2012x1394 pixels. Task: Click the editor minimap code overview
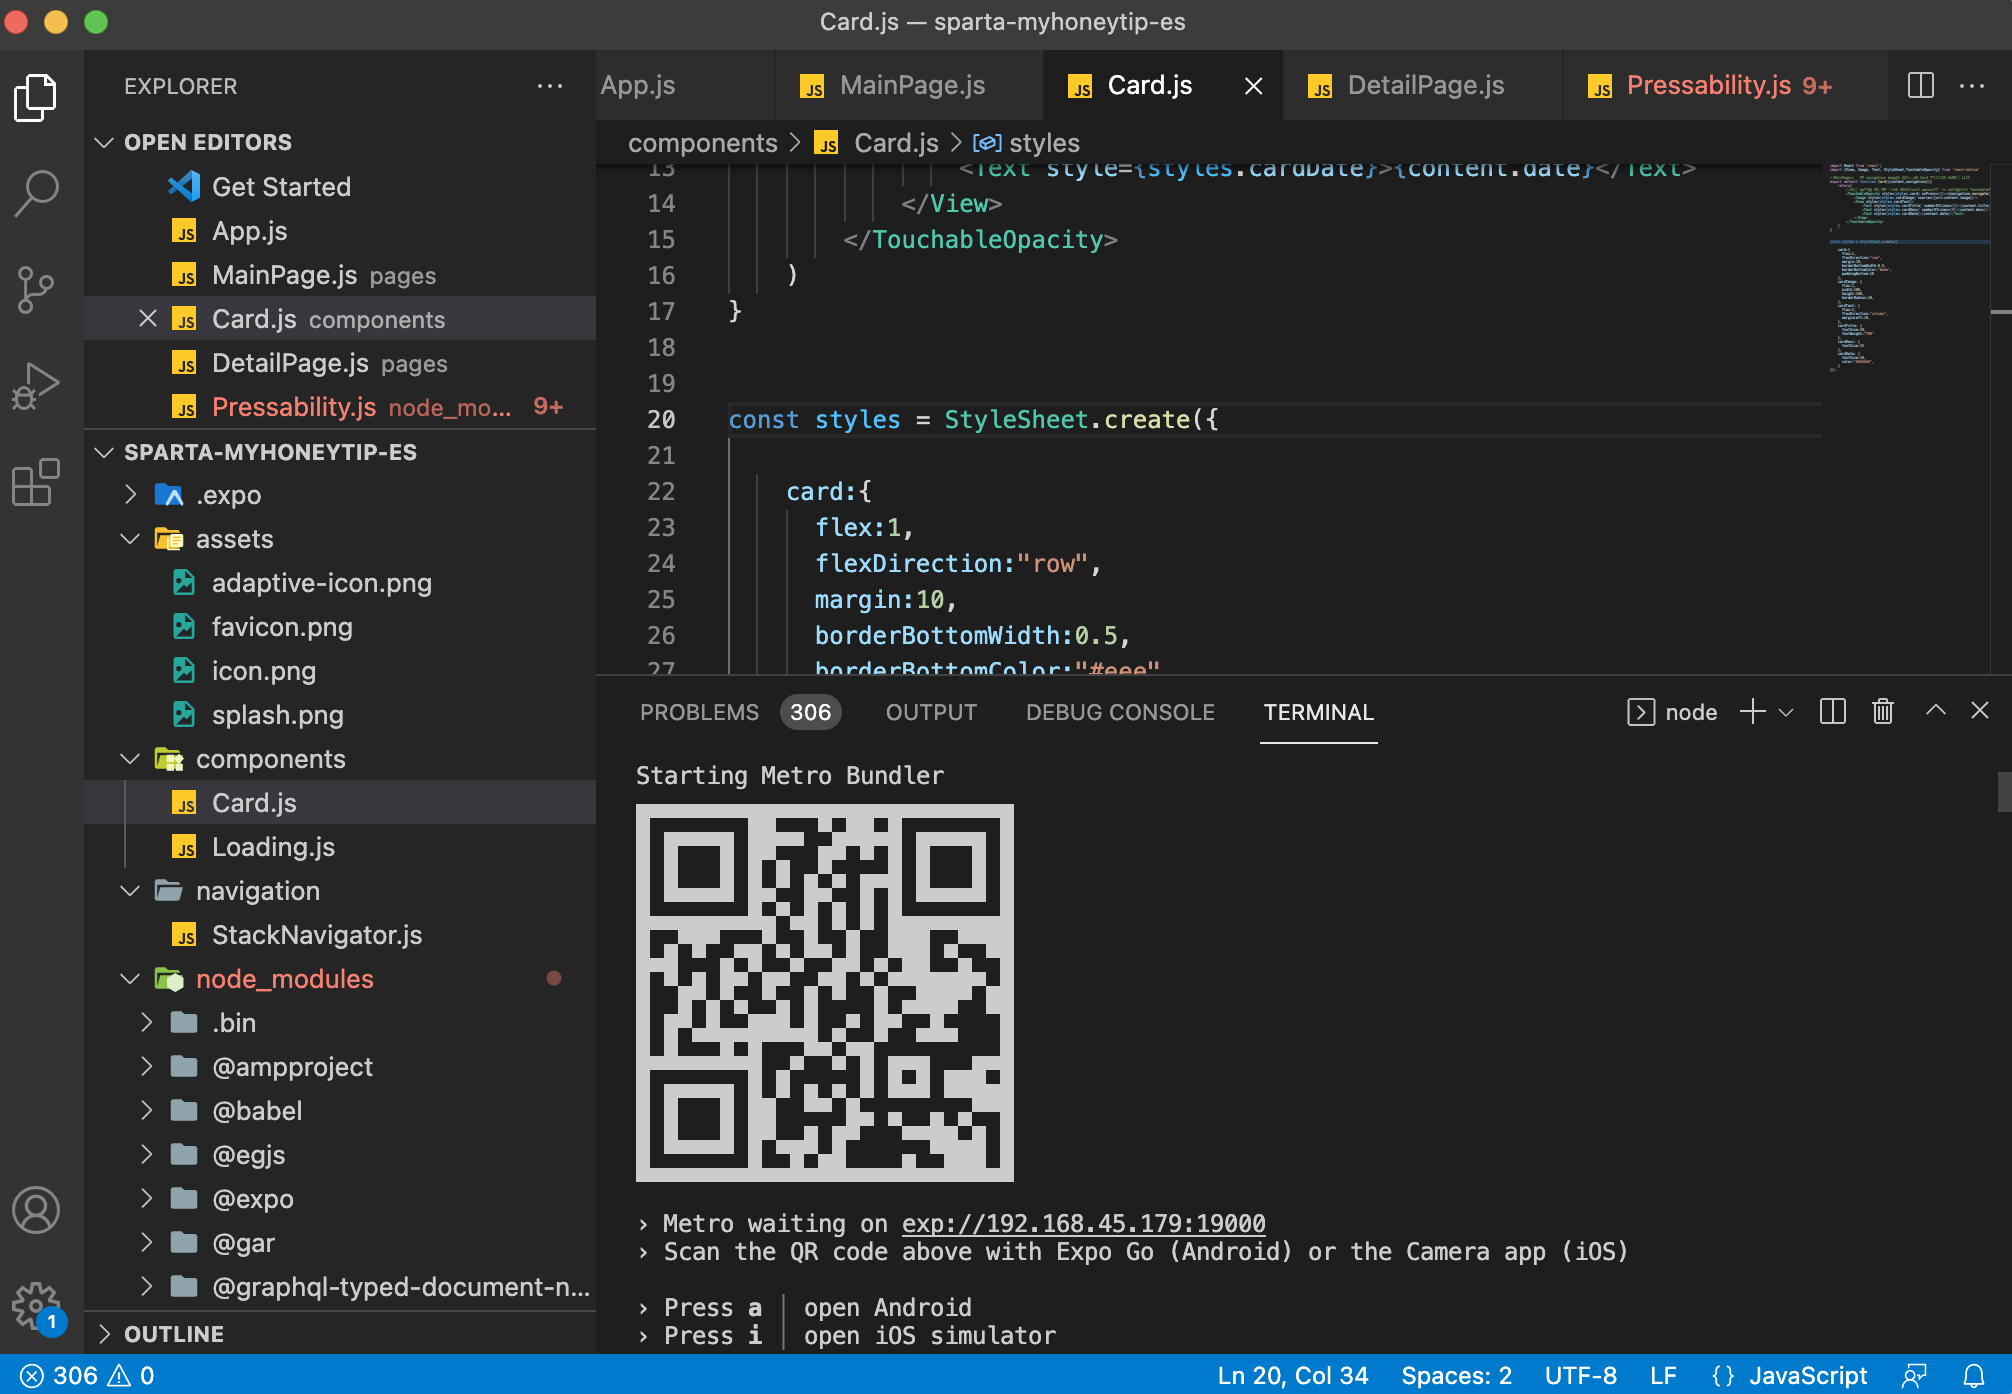1908,266
